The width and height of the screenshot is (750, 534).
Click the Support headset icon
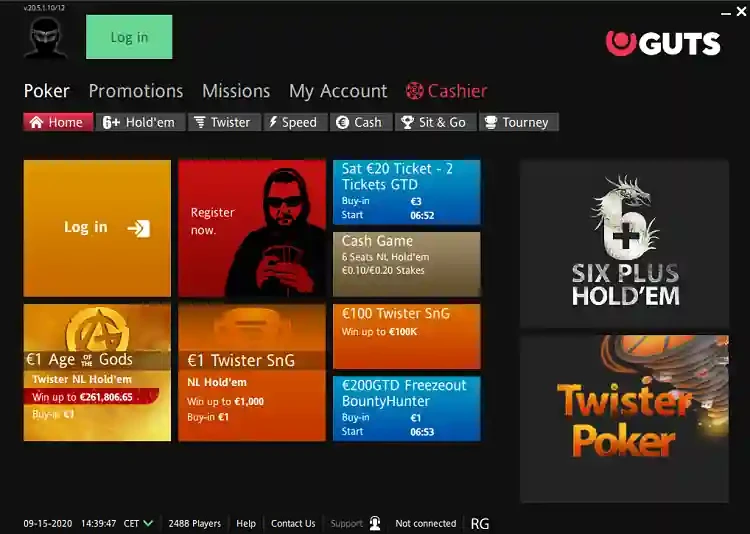(375, 523)
